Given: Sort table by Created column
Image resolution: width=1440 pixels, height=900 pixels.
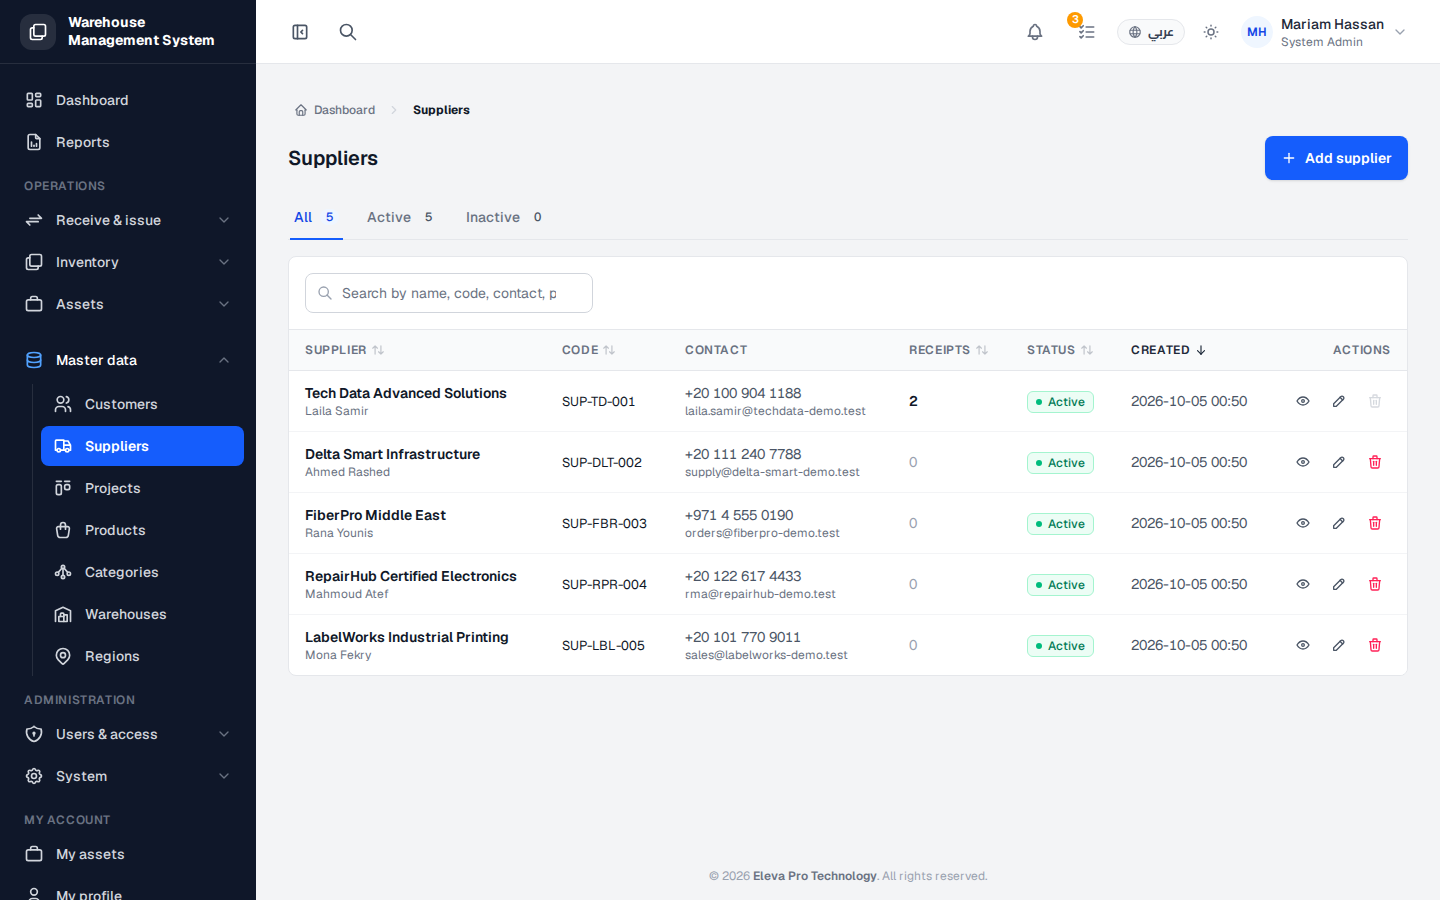Looking at the screenshot, I should (x=1168, y=350).
